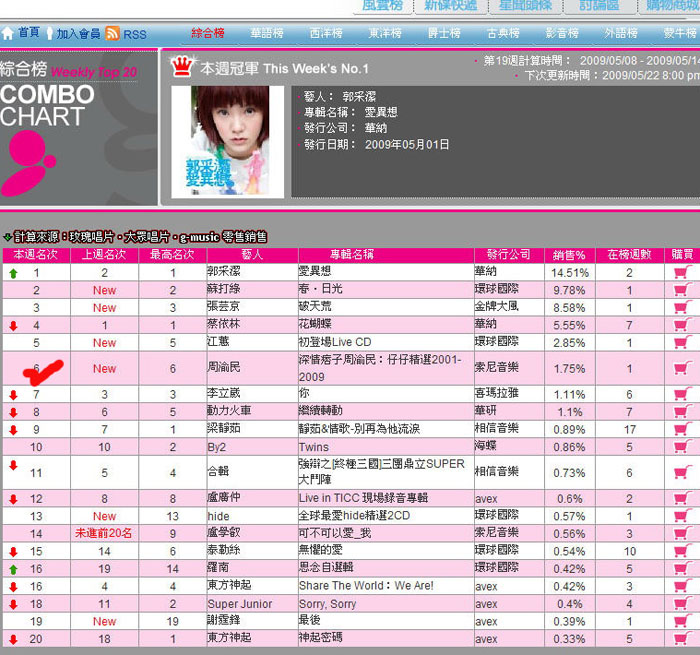Click the cart icon in the 謝霆鋒 row
Screen dimensions: 700x655
click(682, 621)
